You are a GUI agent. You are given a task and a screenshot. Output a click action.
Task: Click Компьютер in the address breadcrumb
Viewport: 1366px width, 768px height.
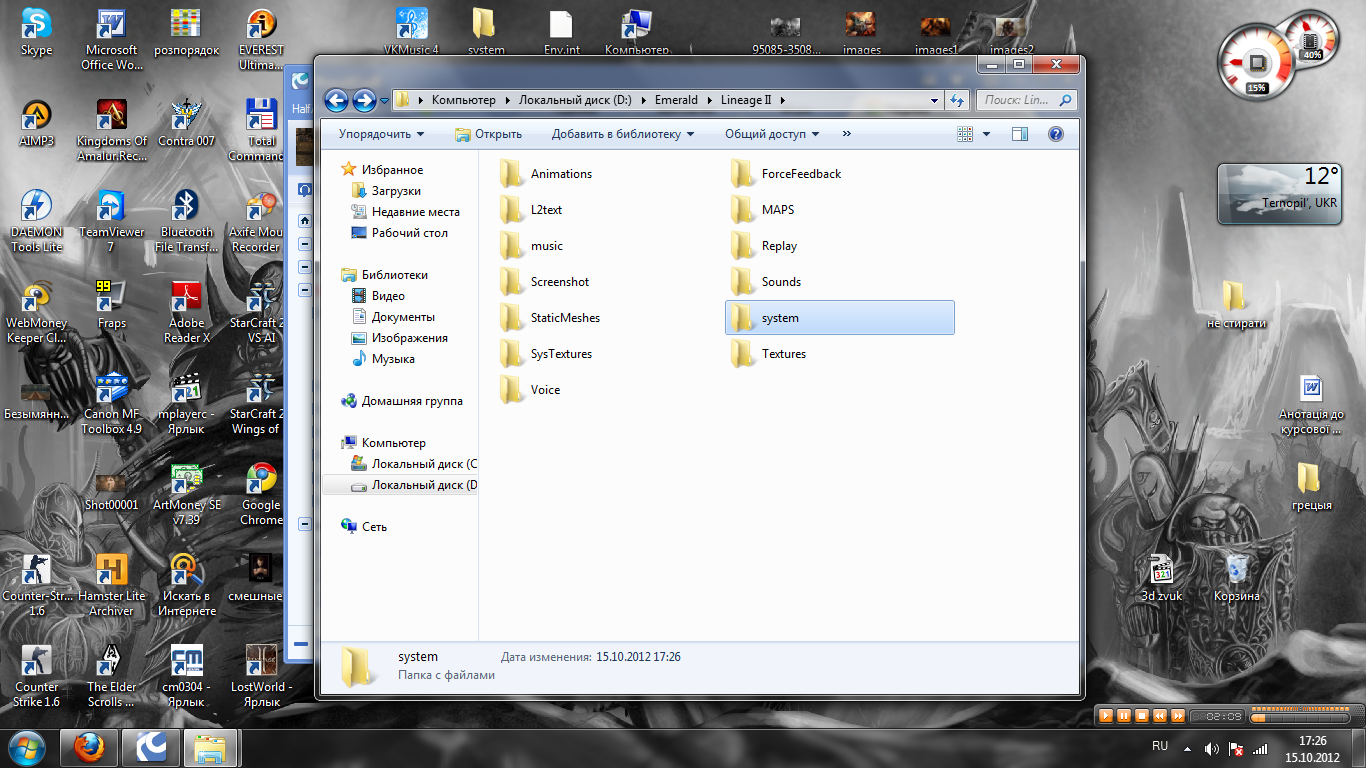click(x=463, y=100)
